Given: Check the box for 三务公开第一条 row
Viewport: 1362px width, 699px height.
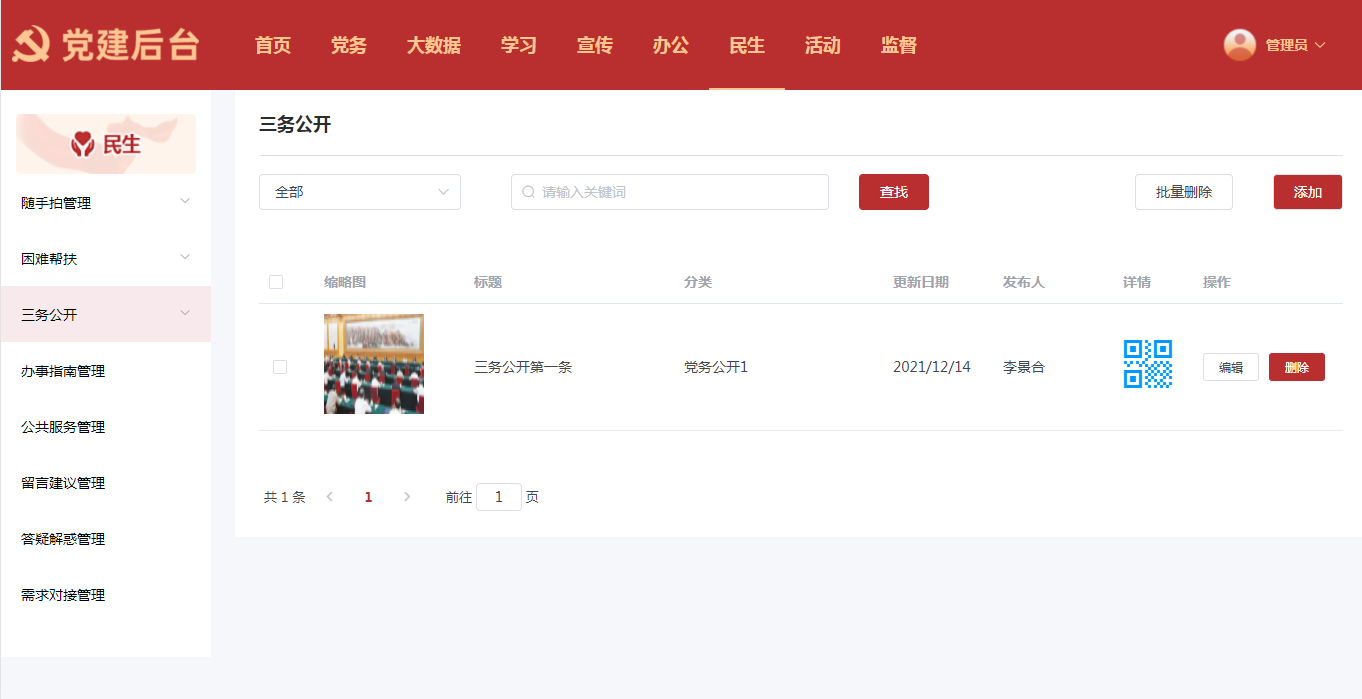Looking at the screenshot, I should pos(280,367).
